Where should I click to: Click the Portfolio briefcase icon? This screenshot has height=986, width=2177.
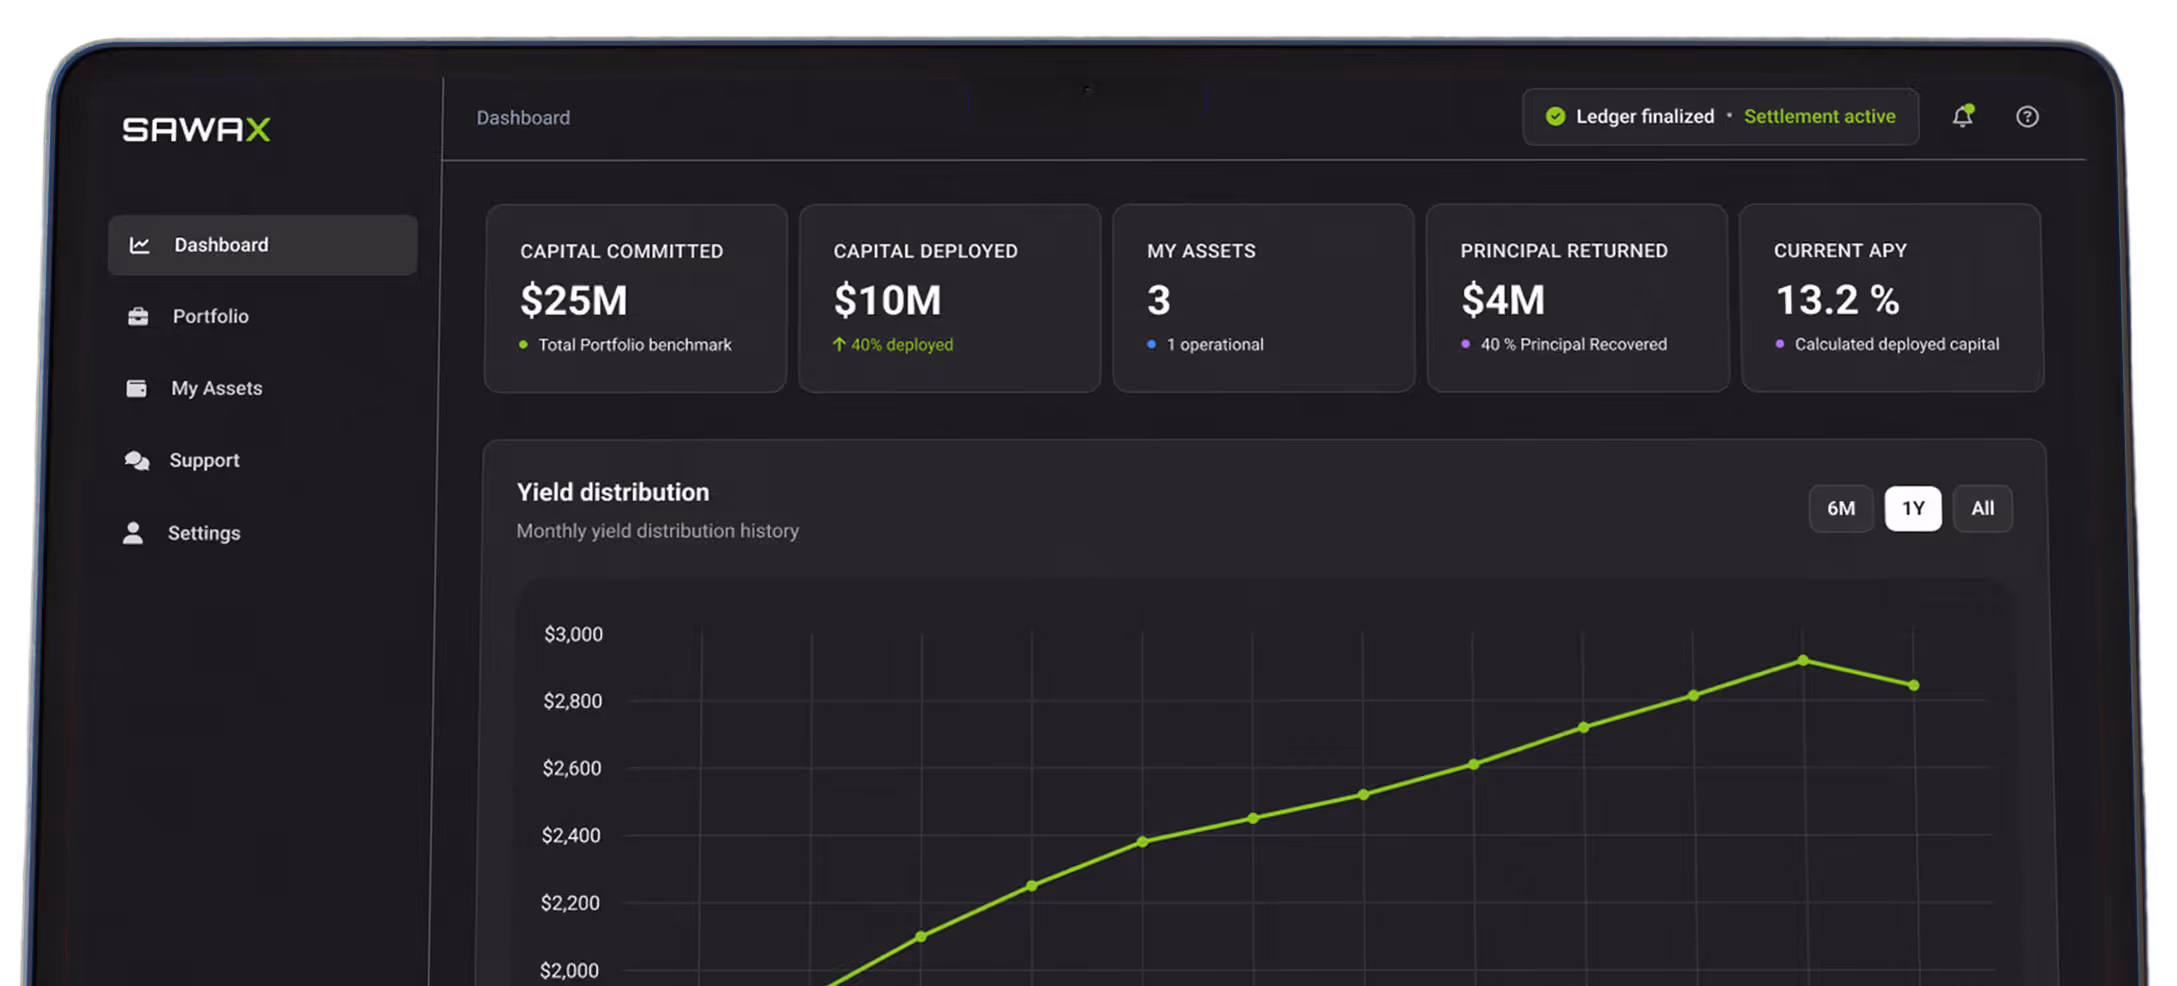(x=138, y=316)
